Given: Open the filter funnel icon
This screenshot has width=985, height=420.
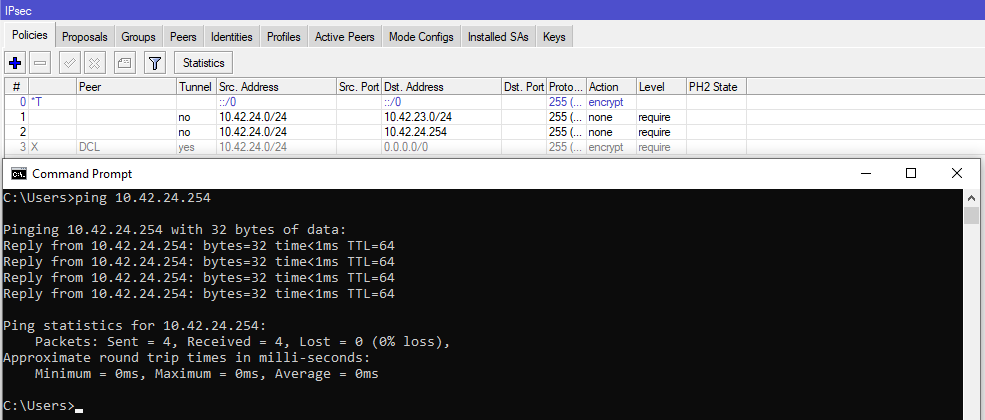Looking at the screenshot, I should pos(155,63).
